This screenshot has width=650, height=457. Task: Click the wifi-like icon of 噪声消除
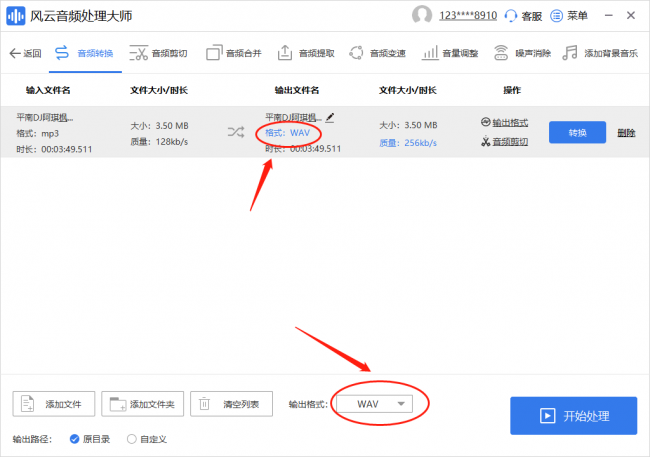click(501, 53)
